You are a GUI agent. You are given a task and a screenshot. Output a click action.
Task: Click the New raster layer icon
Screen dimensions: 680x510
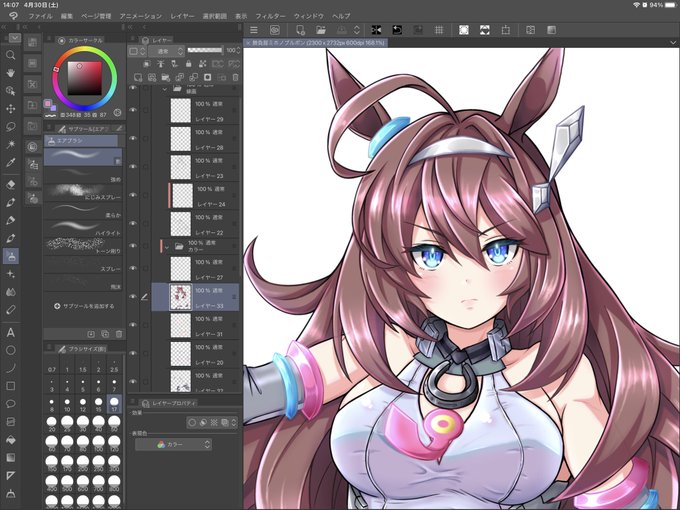[x=138, y=78]
